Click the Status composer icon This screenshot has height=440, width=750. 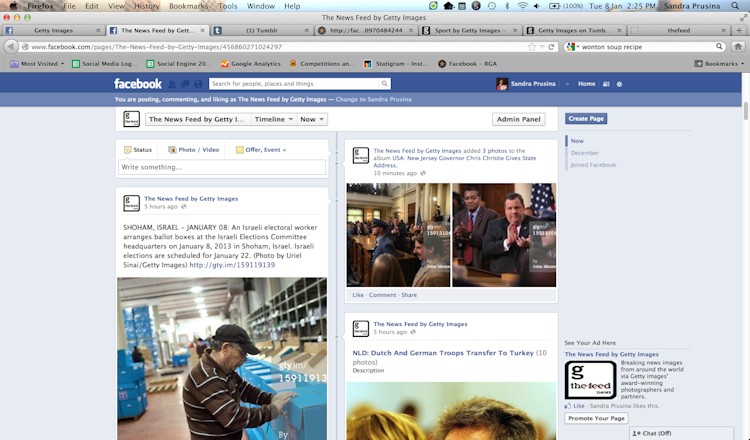point(128,150)
